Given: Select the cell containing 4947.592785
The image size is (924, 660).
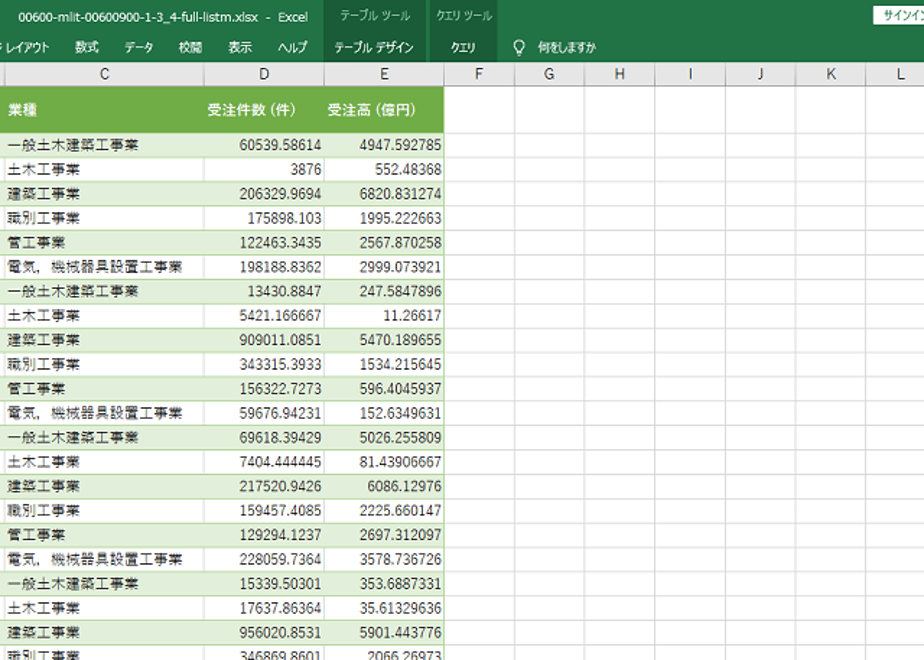Looking at the screenshot, I should coord(384,145).
